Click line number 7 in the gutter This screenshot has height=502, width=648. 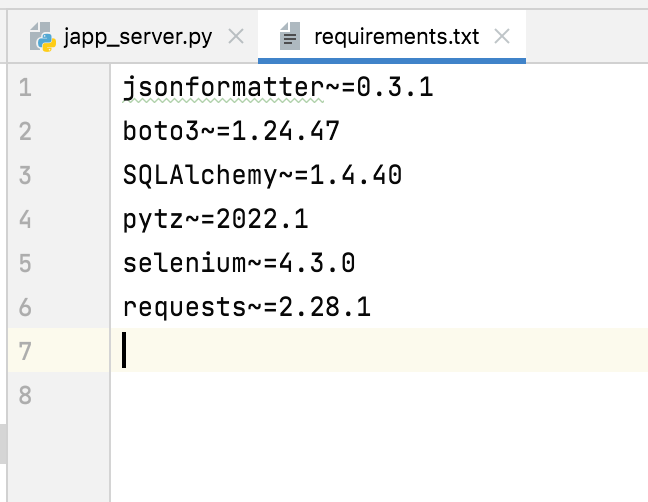click(x=25, y=351)
